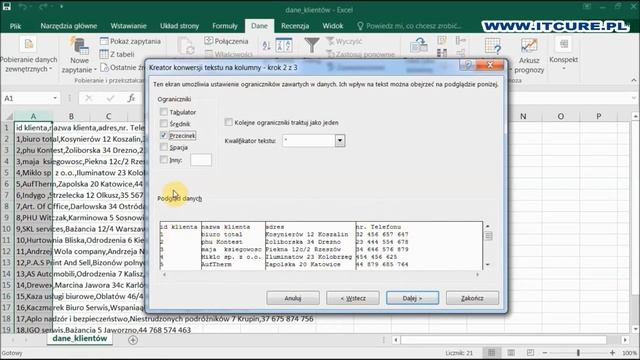
Task: Click the preview cell 'biuro total'
Action: pyautogui.click(x=222, y=234)
